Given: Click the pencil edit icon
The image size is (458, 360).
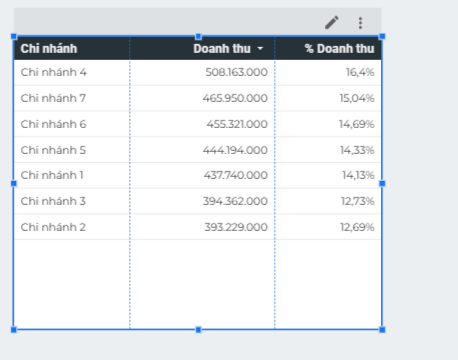Looking at the screenshot, I should point(332,23).
